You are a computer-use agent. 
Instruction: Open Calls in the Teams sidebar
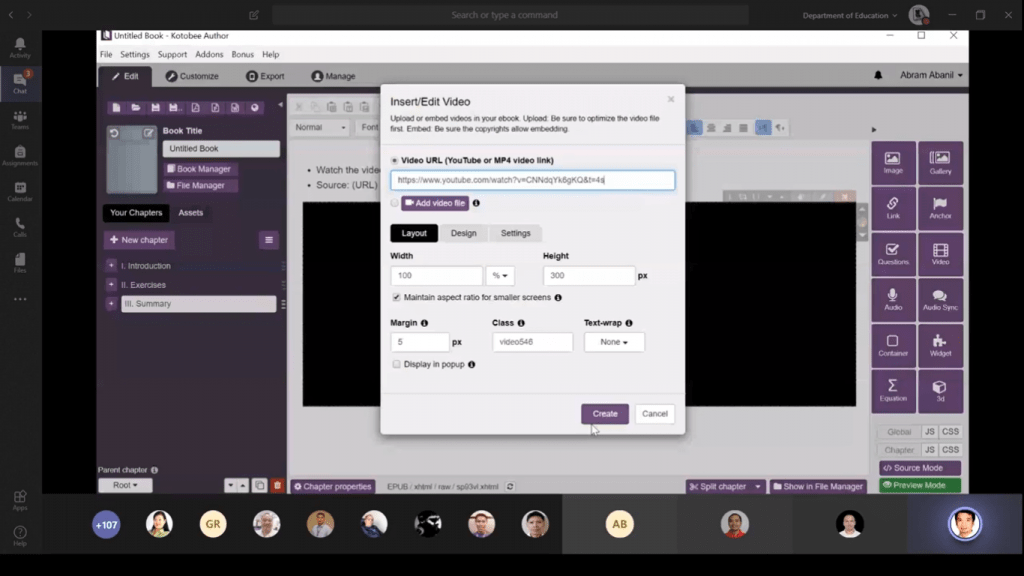(x=20, y=227)
